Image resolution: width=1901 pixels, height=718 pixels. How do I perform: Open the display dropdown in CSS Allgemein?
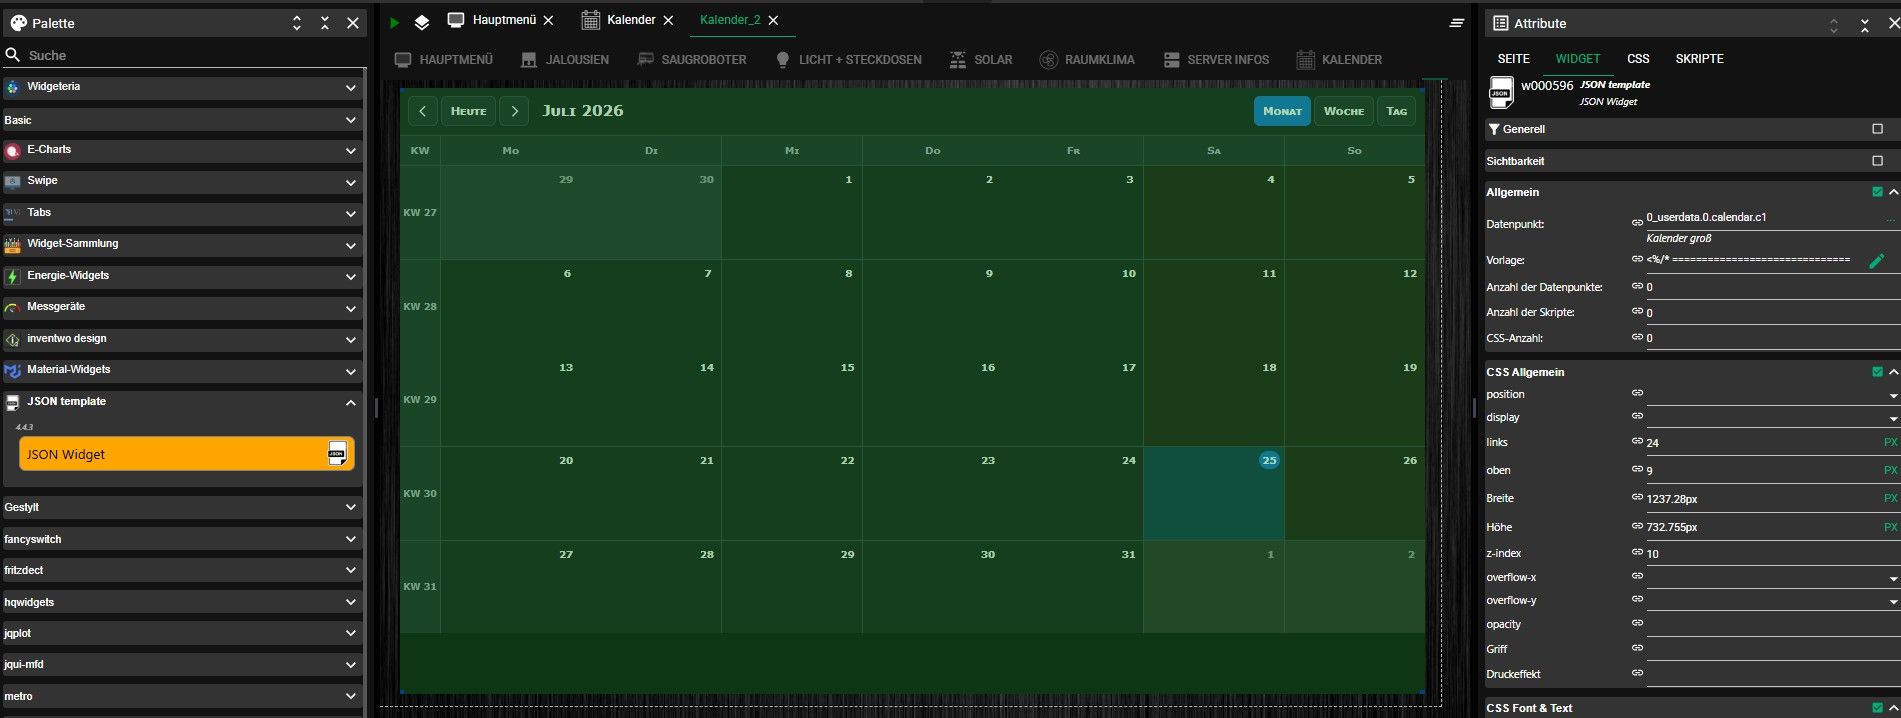pos(1893,419)
